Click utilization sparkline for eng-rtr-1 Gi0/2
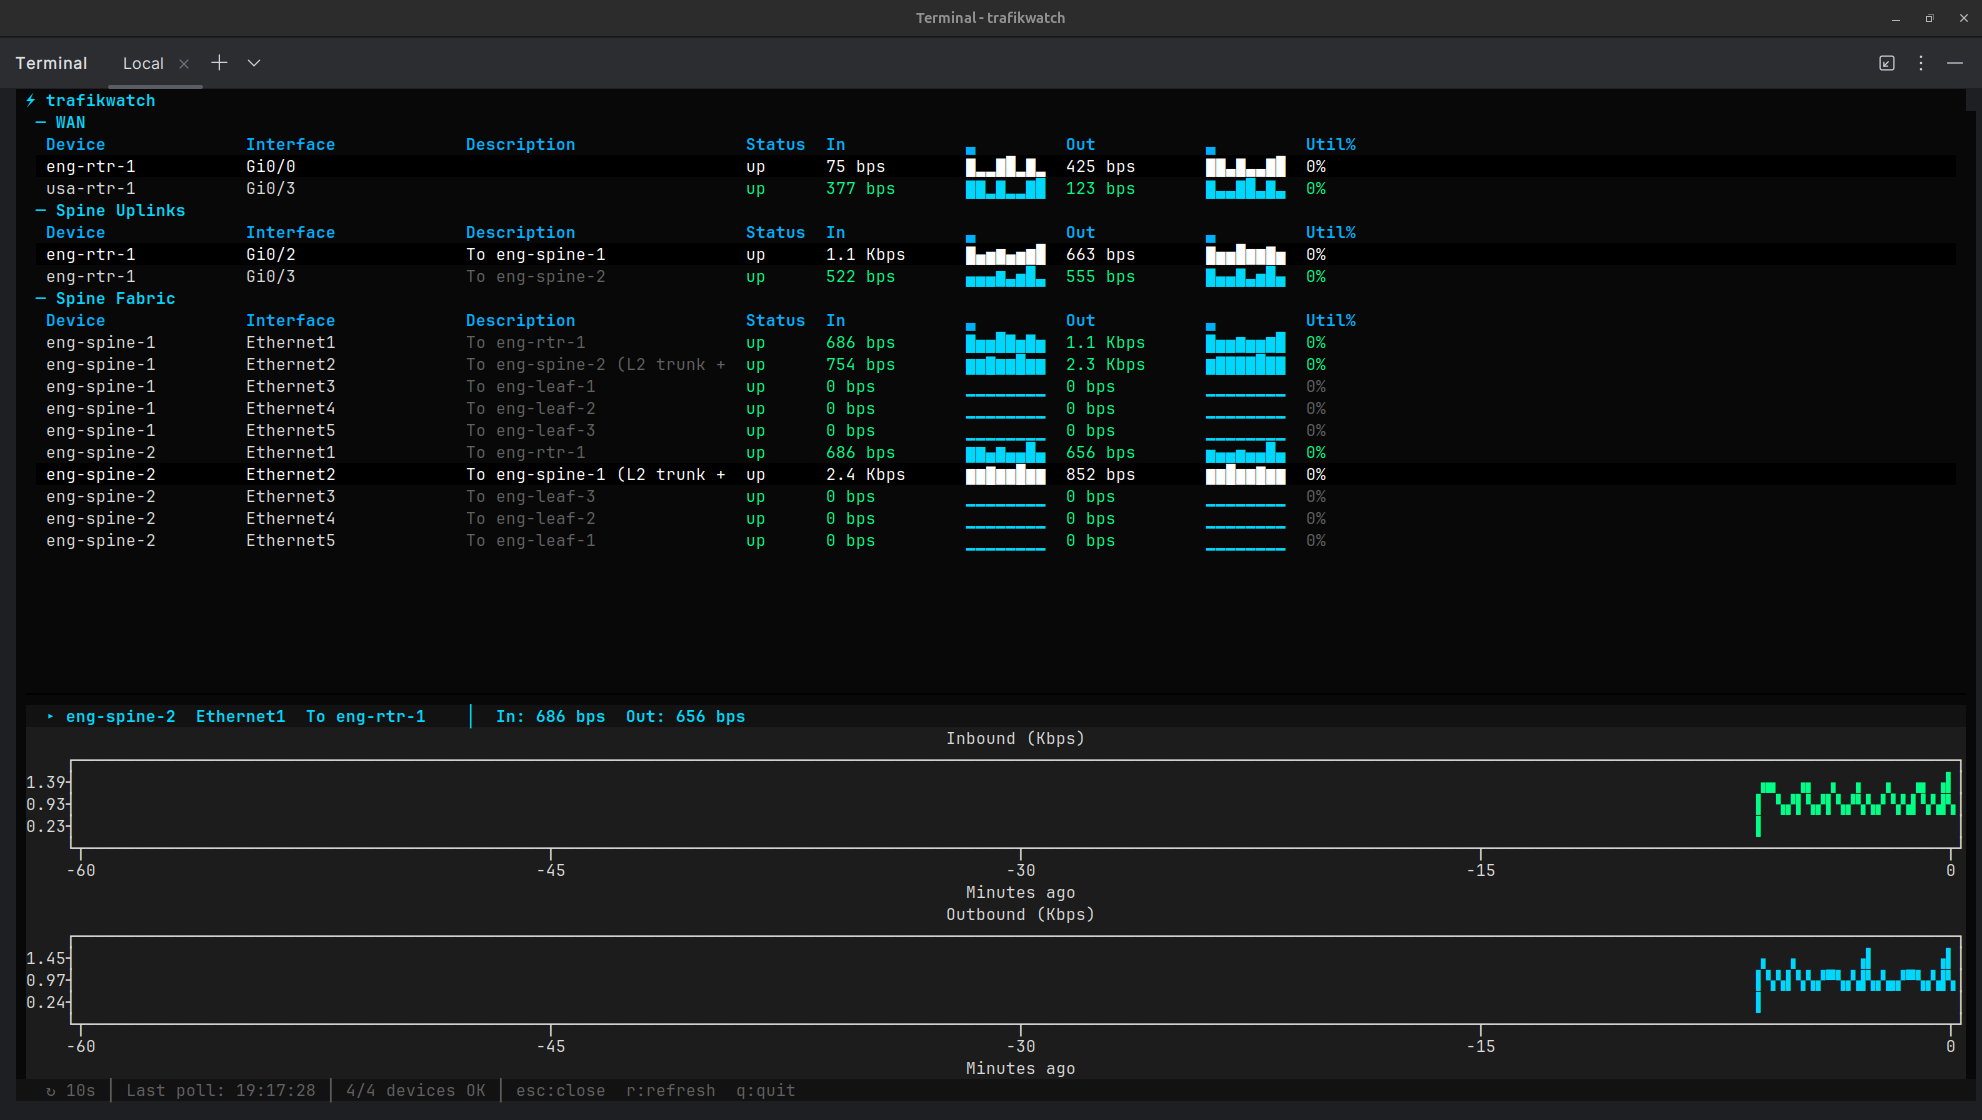The height and width of the screenshot is (1120, 1982). click(x=1244, y=254)
